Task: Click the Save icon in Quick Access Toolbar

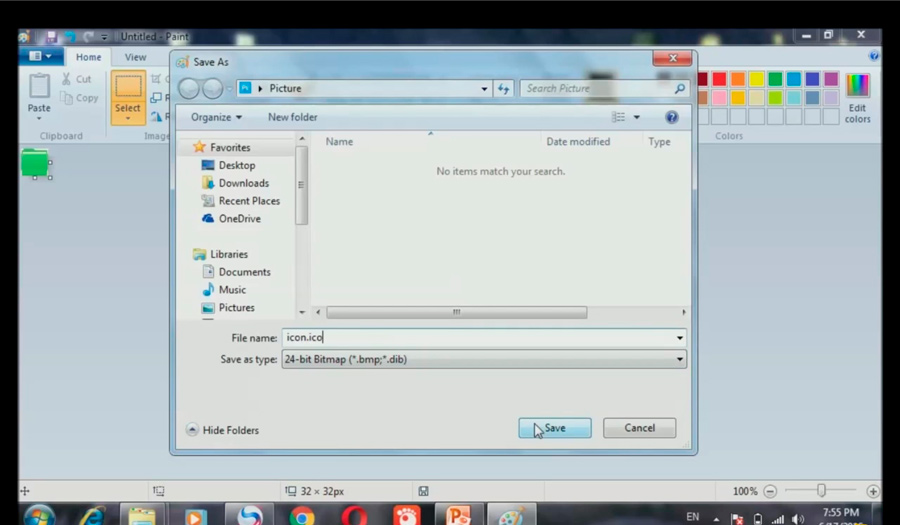Action: (x=51, y=37)
